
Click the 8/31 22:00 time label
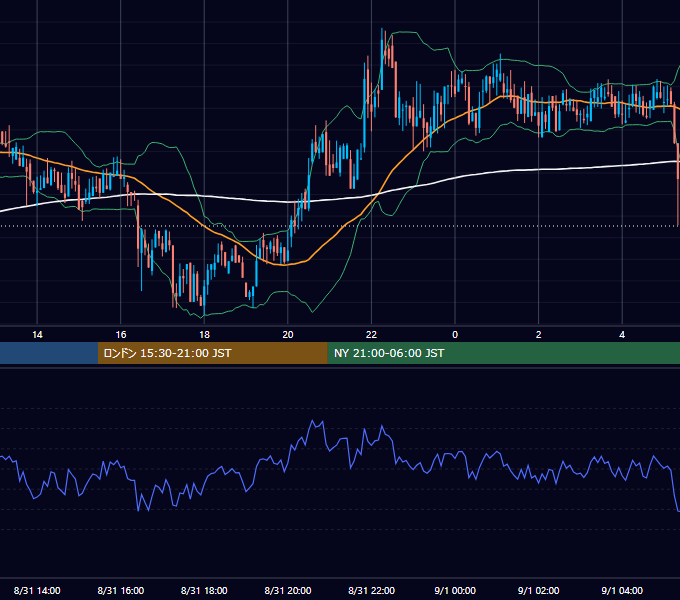372,590
